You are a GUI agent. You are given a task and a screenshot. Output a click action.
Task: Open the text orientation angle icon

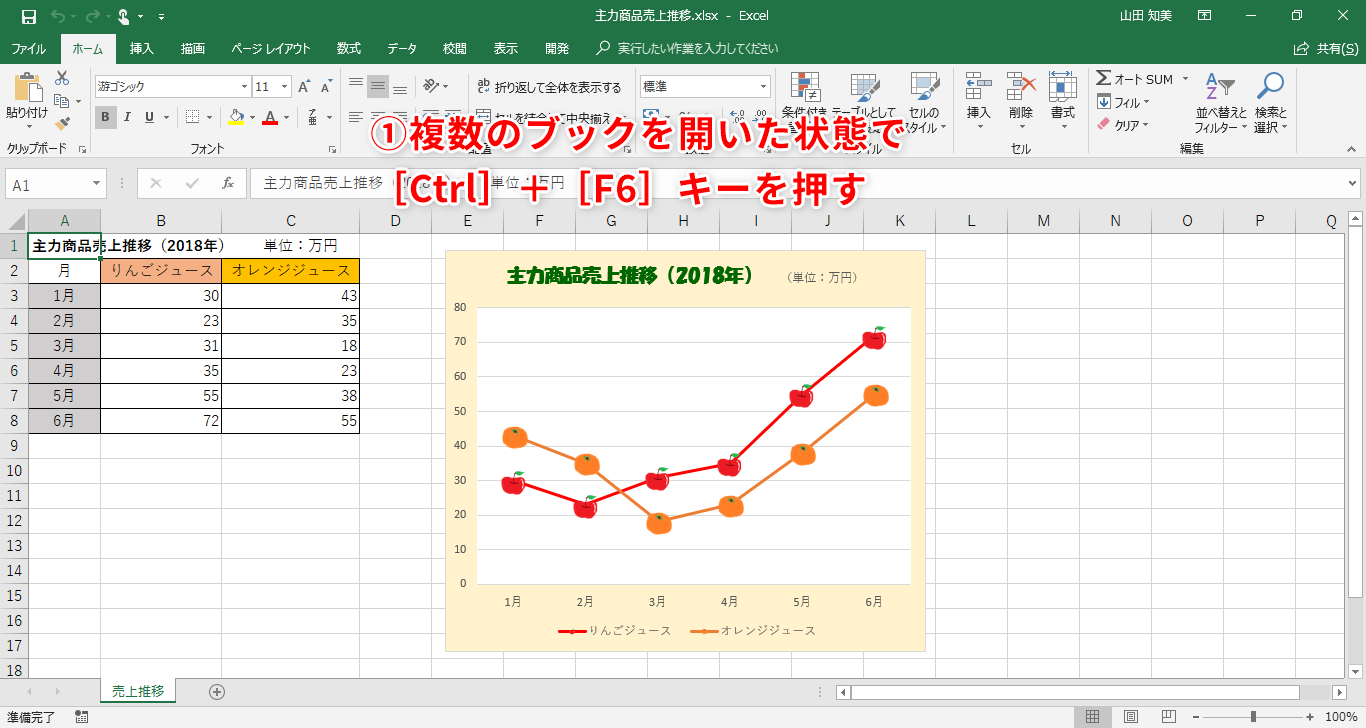point(431,87)
